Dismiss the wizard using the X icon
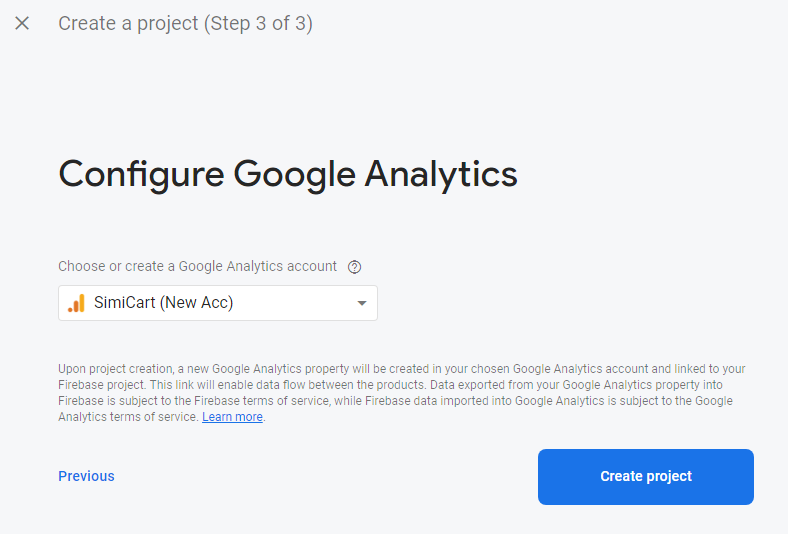Screen dimensions: 788x534 [x=22, y=23]
